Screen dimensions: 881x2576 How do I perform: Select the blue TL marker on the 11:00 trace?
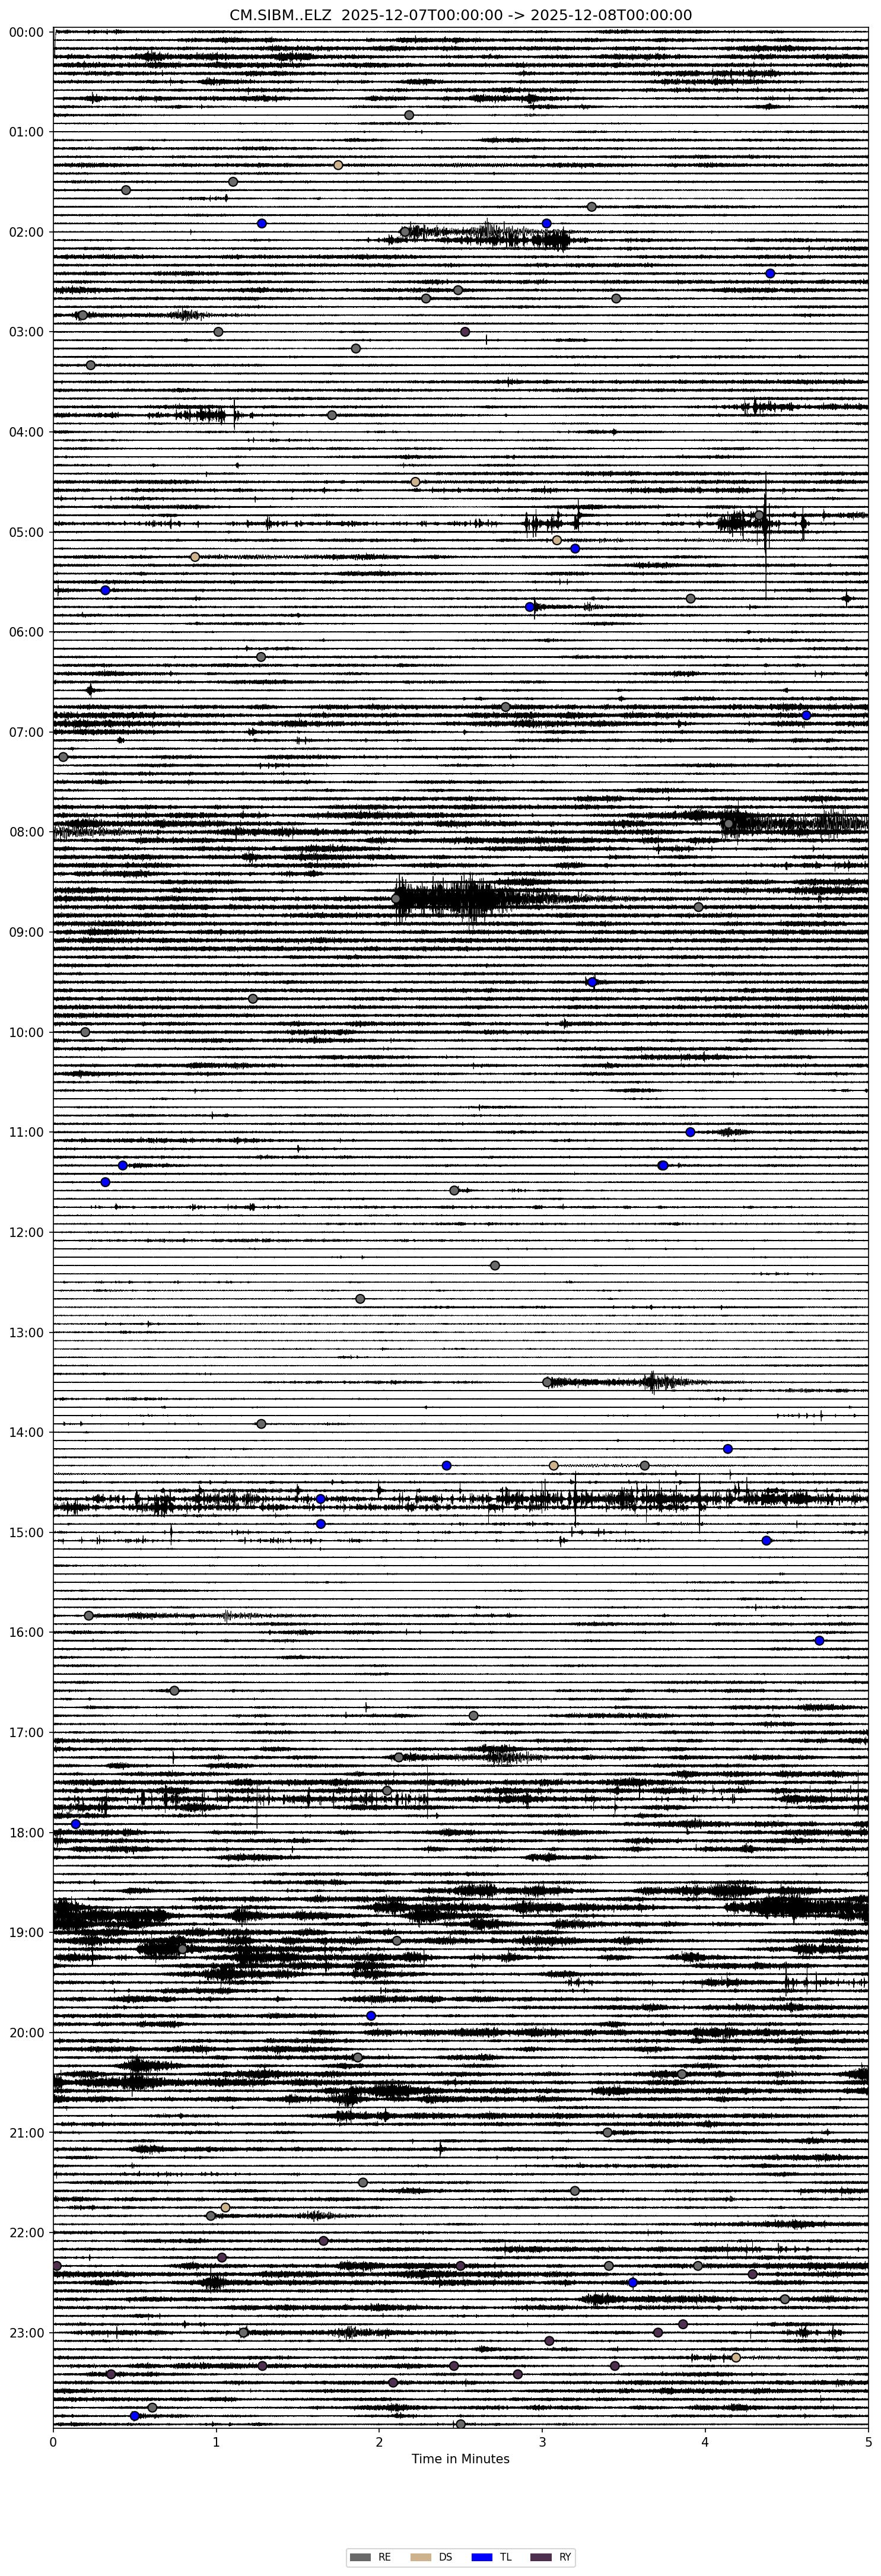coord(690,1132)
